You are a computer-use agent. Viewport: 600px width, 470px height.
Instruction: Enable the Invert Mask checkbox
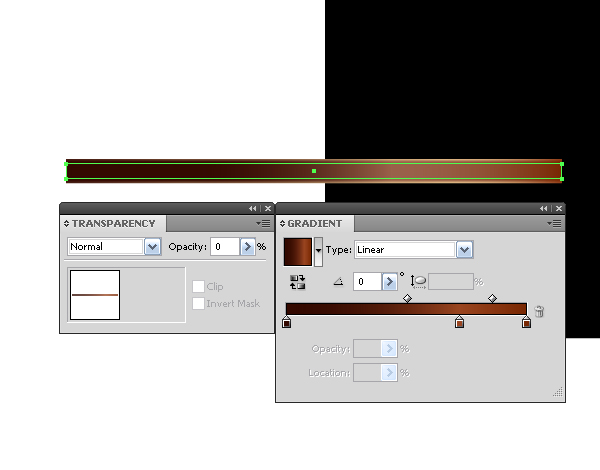pyautogui.click(x=198, y=304)
